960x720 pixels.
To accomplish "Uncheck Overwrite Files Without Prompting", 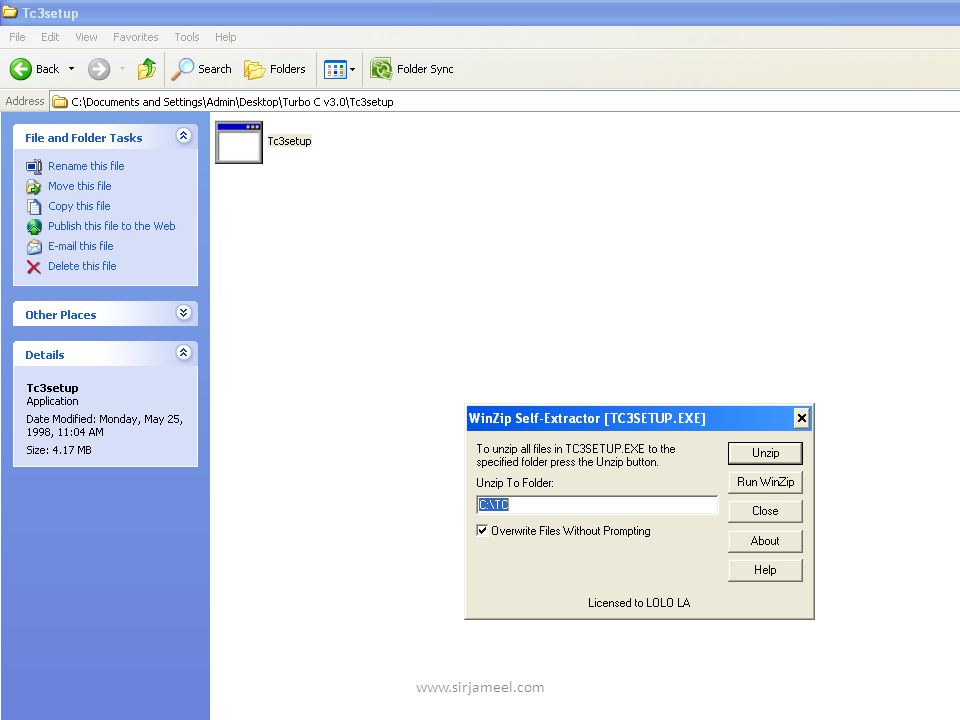I will (482, 531).
